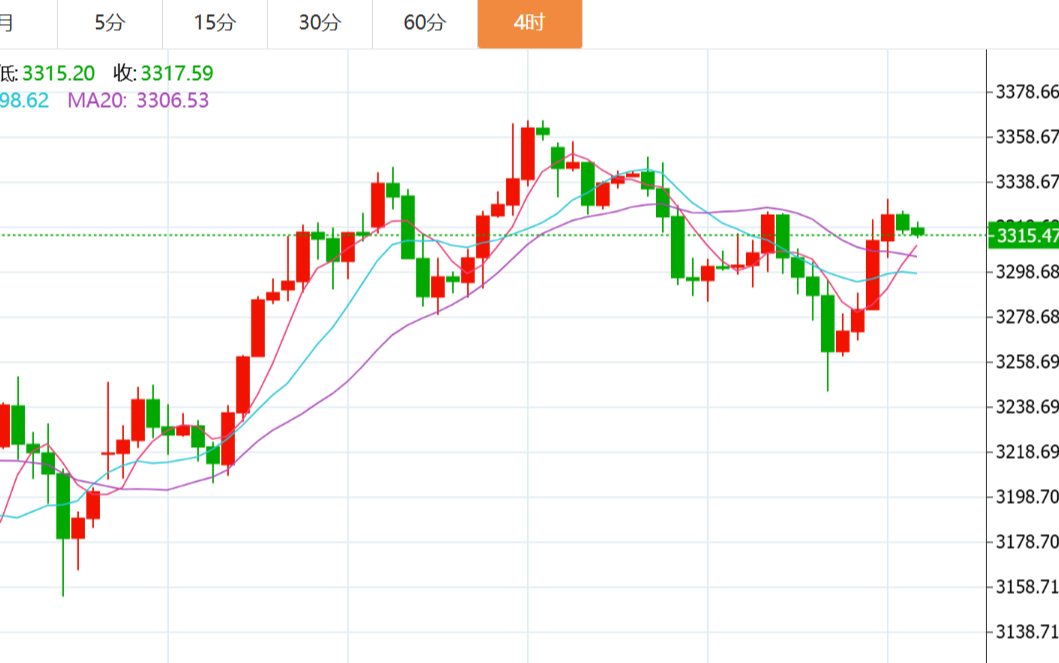Select the 3198.70 price axis label

pyautogui.click(x=1027, y=497)
